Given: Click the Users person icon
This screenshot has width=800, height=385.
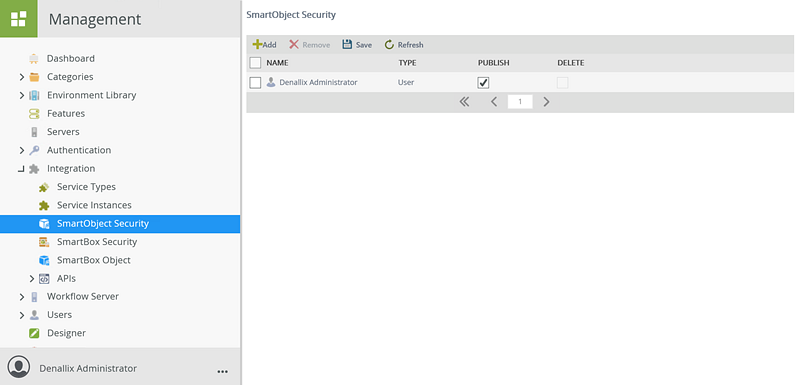Looking at the screenshot, I should pyautogui.click(x=34, y=315).
